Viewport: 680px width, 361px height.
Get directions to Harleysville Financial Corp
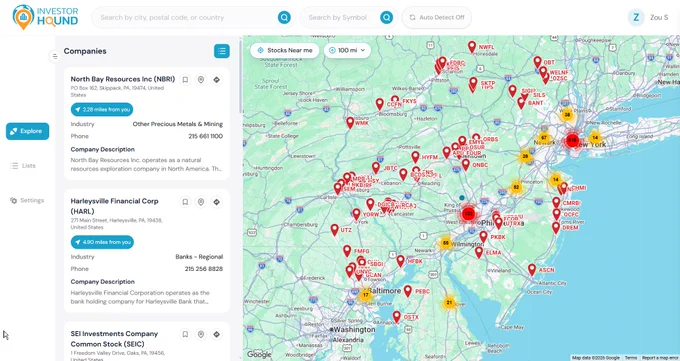point(216,202)
